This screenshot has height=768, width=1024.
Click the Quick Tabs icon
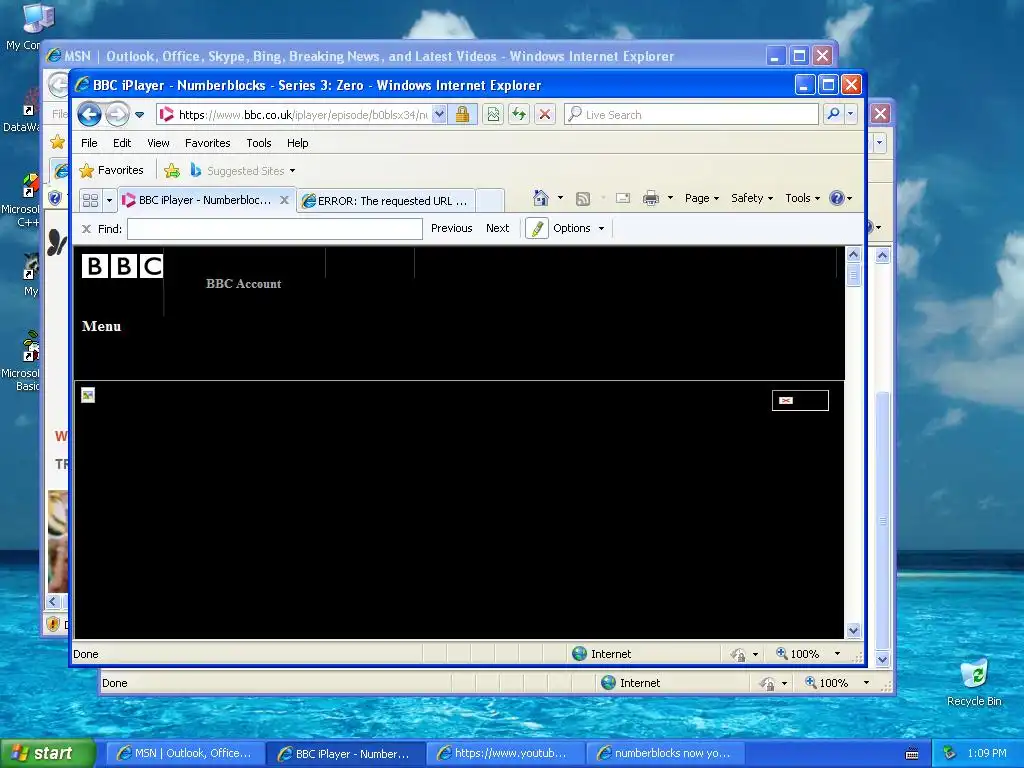pos(90,200)
